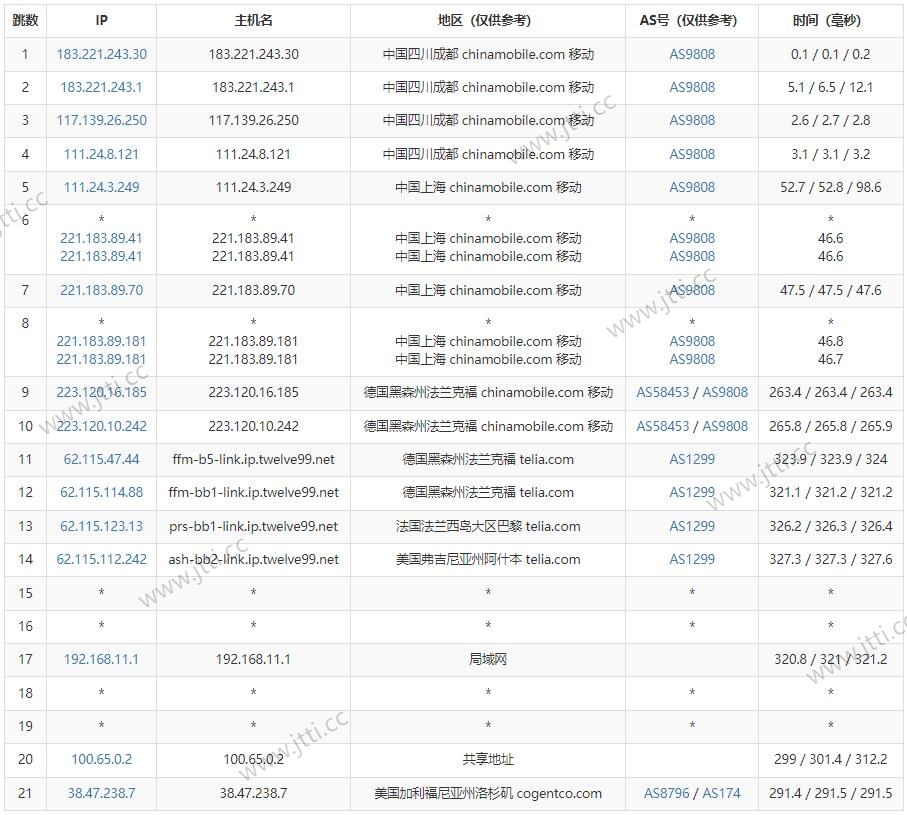Open IP link 221.183.89.70

click(101, 290)
